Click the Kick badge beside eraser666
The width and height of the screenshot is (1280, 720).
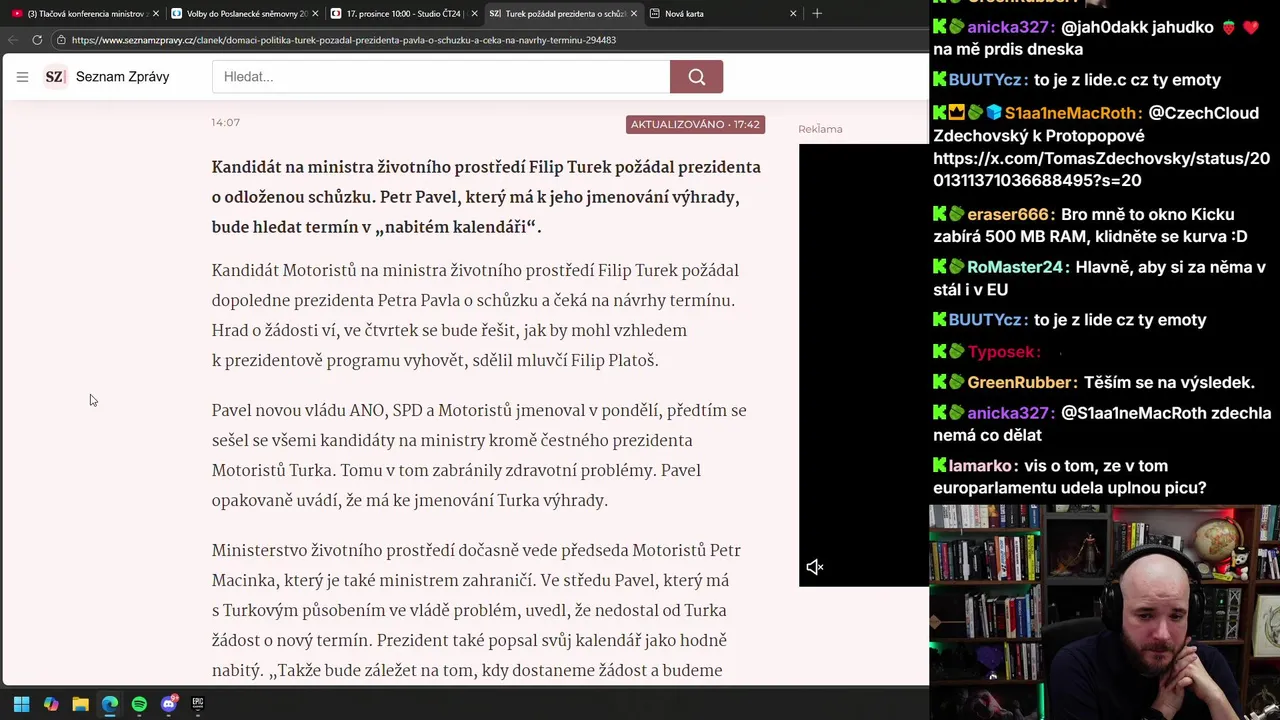[x=940, y=214]
